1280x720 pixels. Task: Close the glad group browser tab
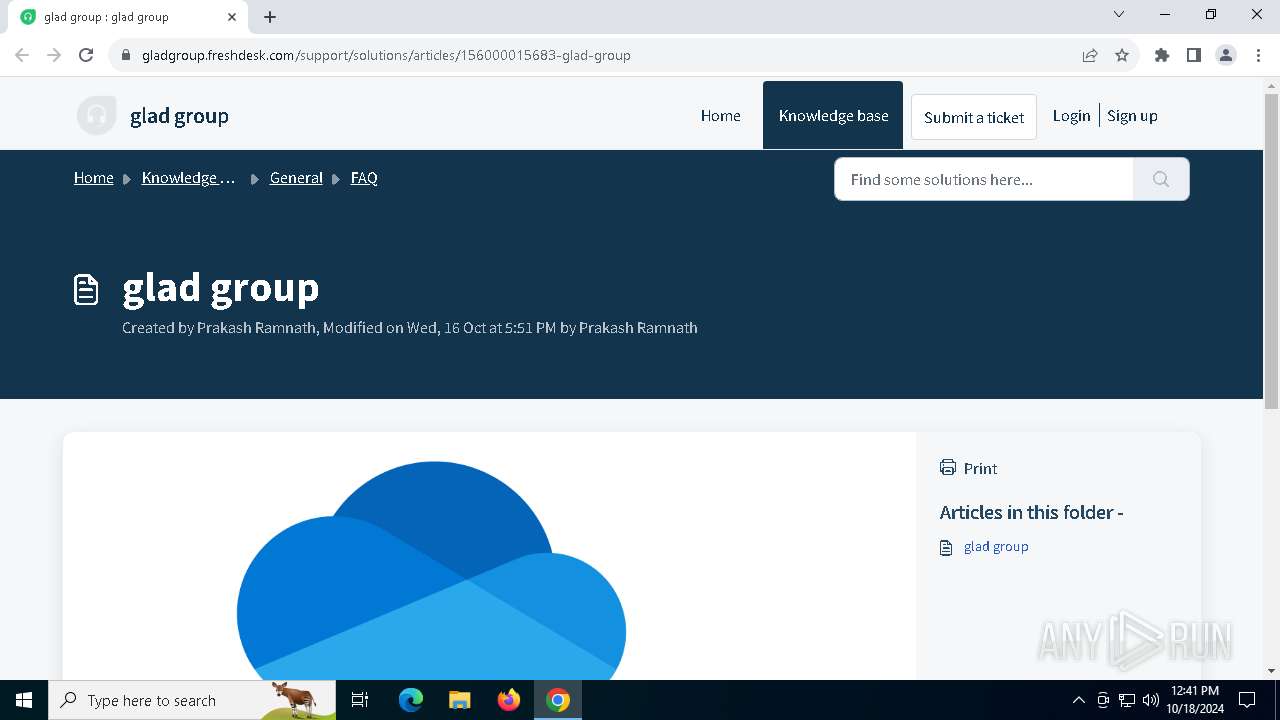(x=232, y=17)
